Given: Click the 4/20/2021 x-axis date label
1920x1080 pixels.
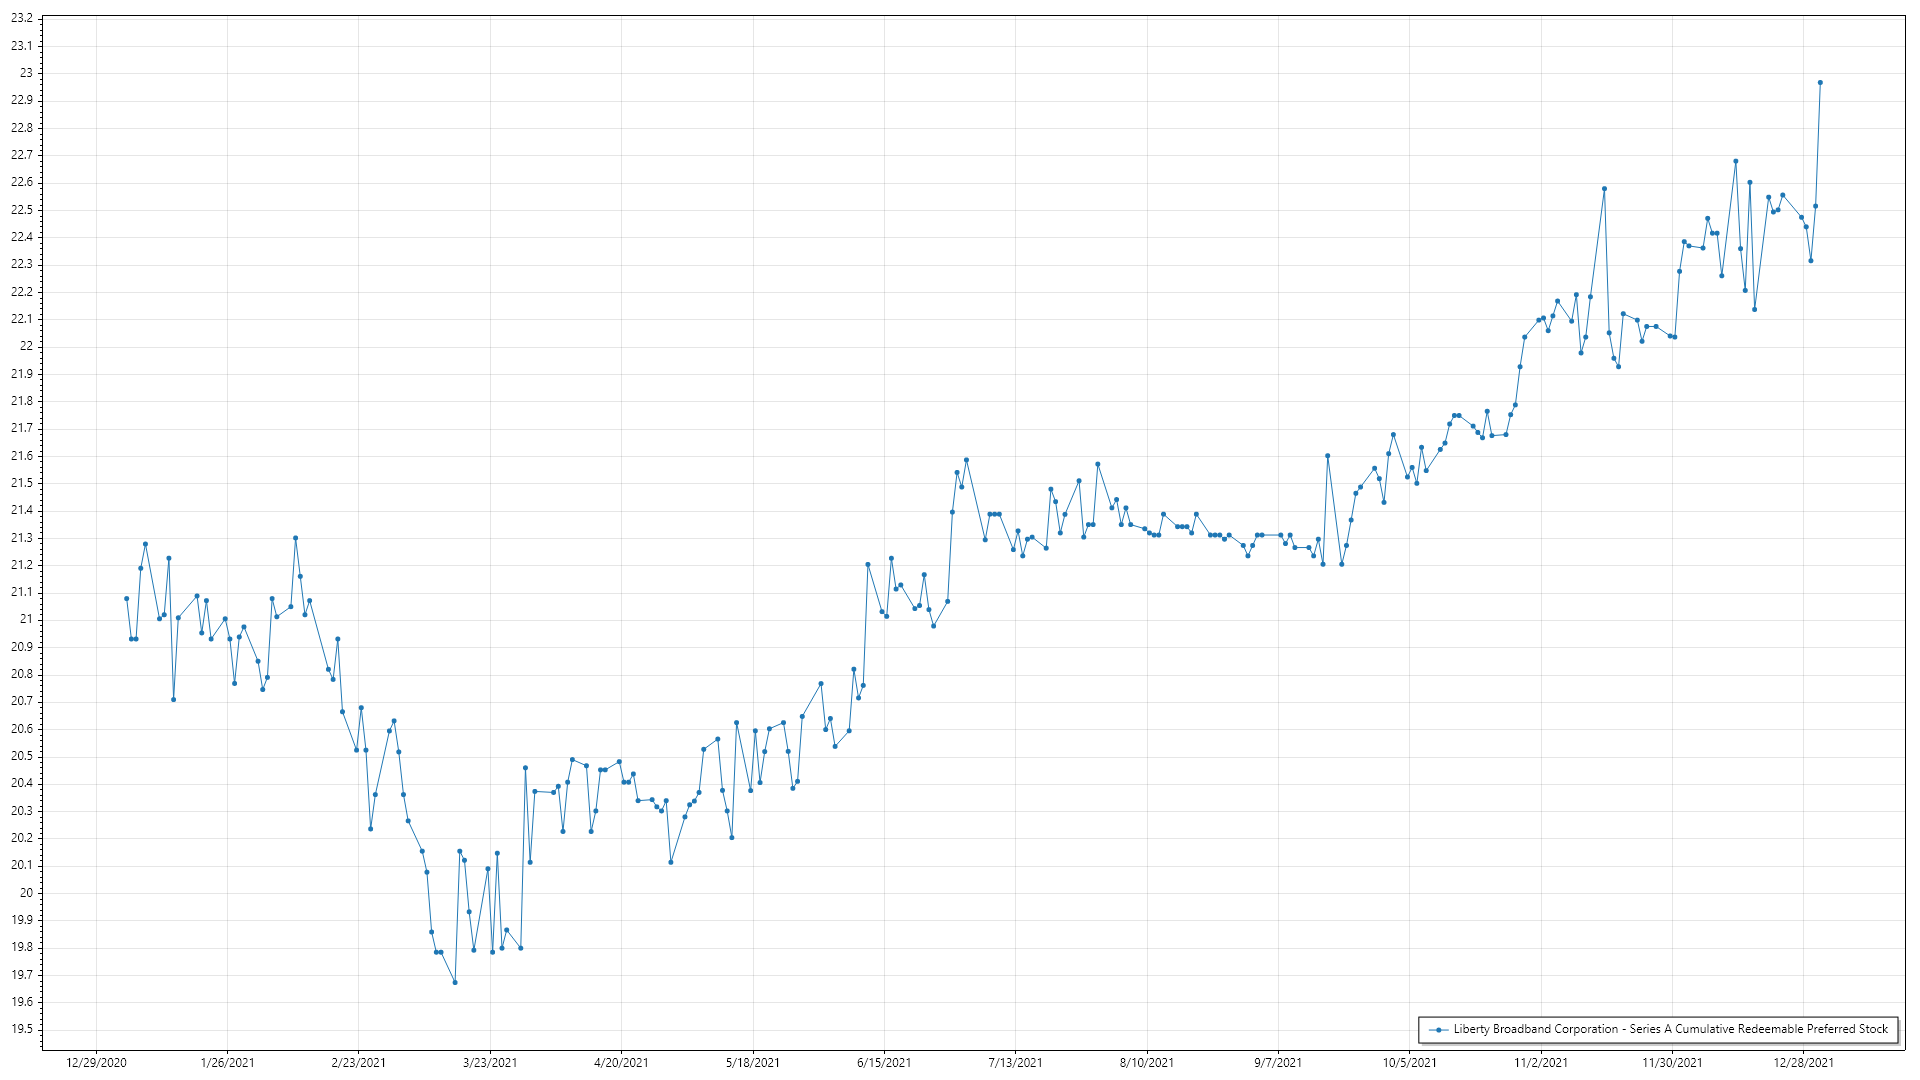Looking at the screenshot, I should [621, 1062].
